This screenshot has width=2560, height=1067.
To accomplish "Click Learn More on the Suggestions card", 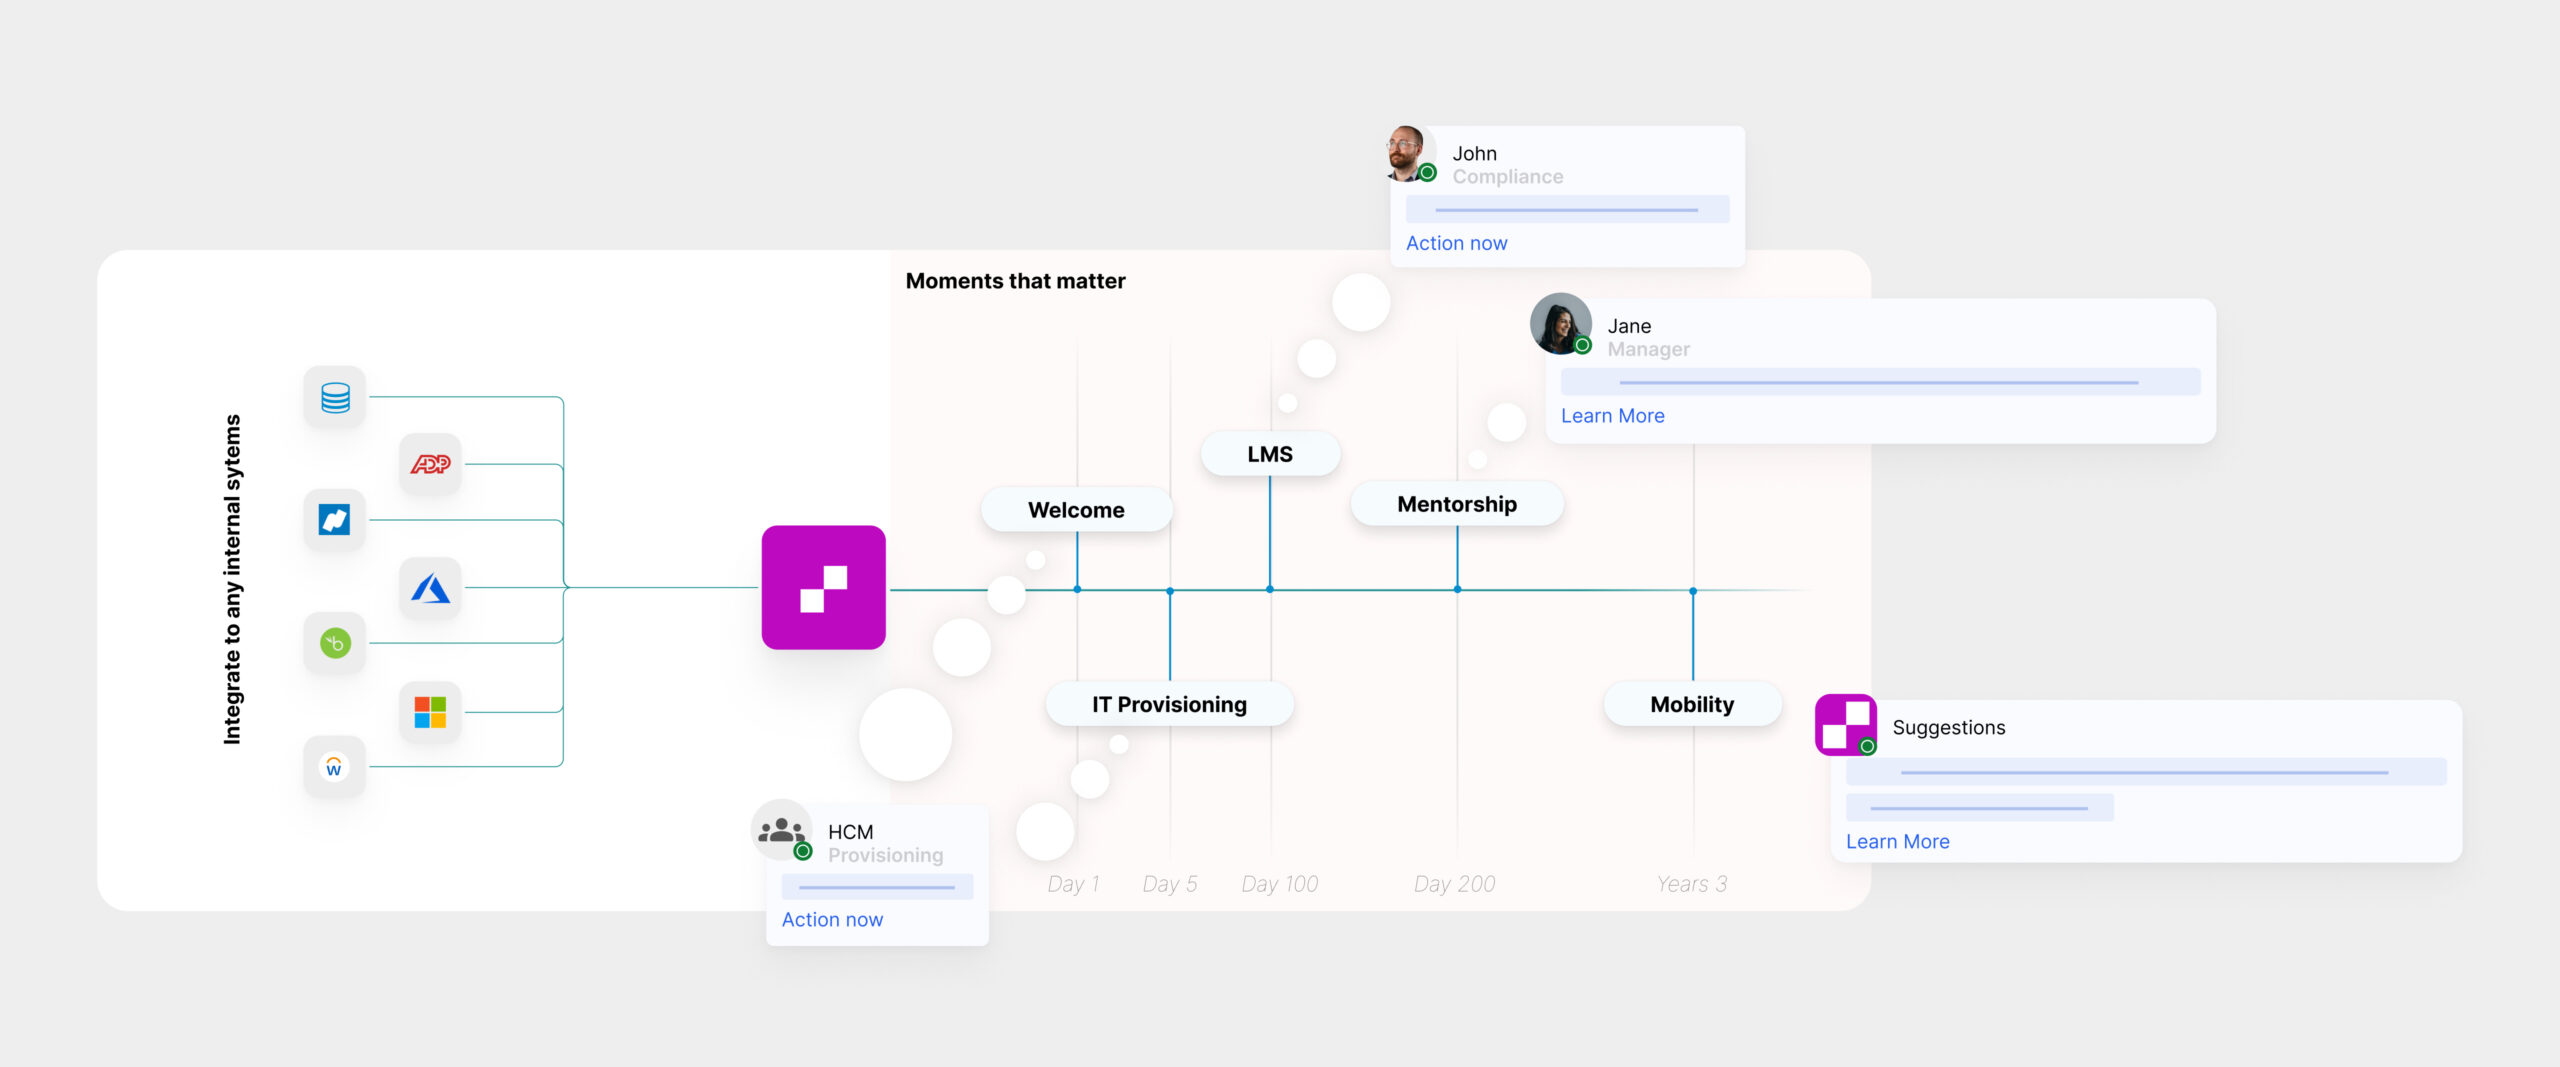I will [1897, 842].
